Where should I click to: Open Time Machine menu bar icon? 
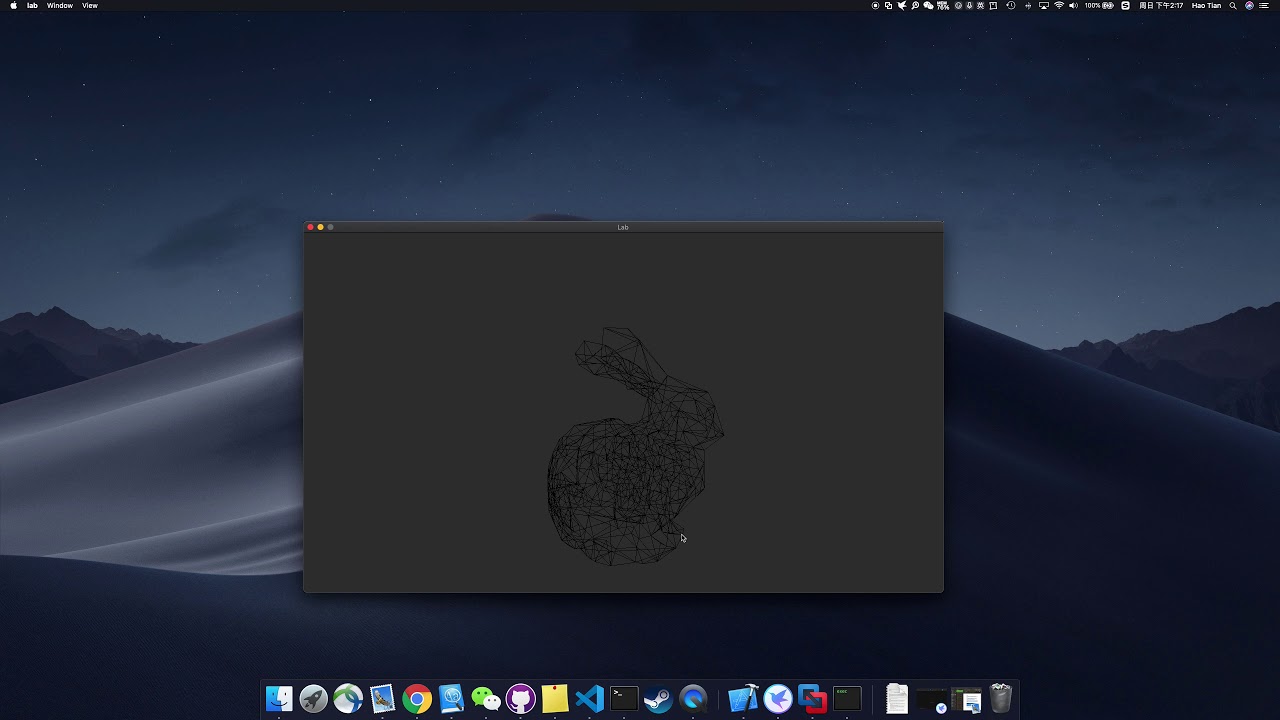click(1011, 5)
